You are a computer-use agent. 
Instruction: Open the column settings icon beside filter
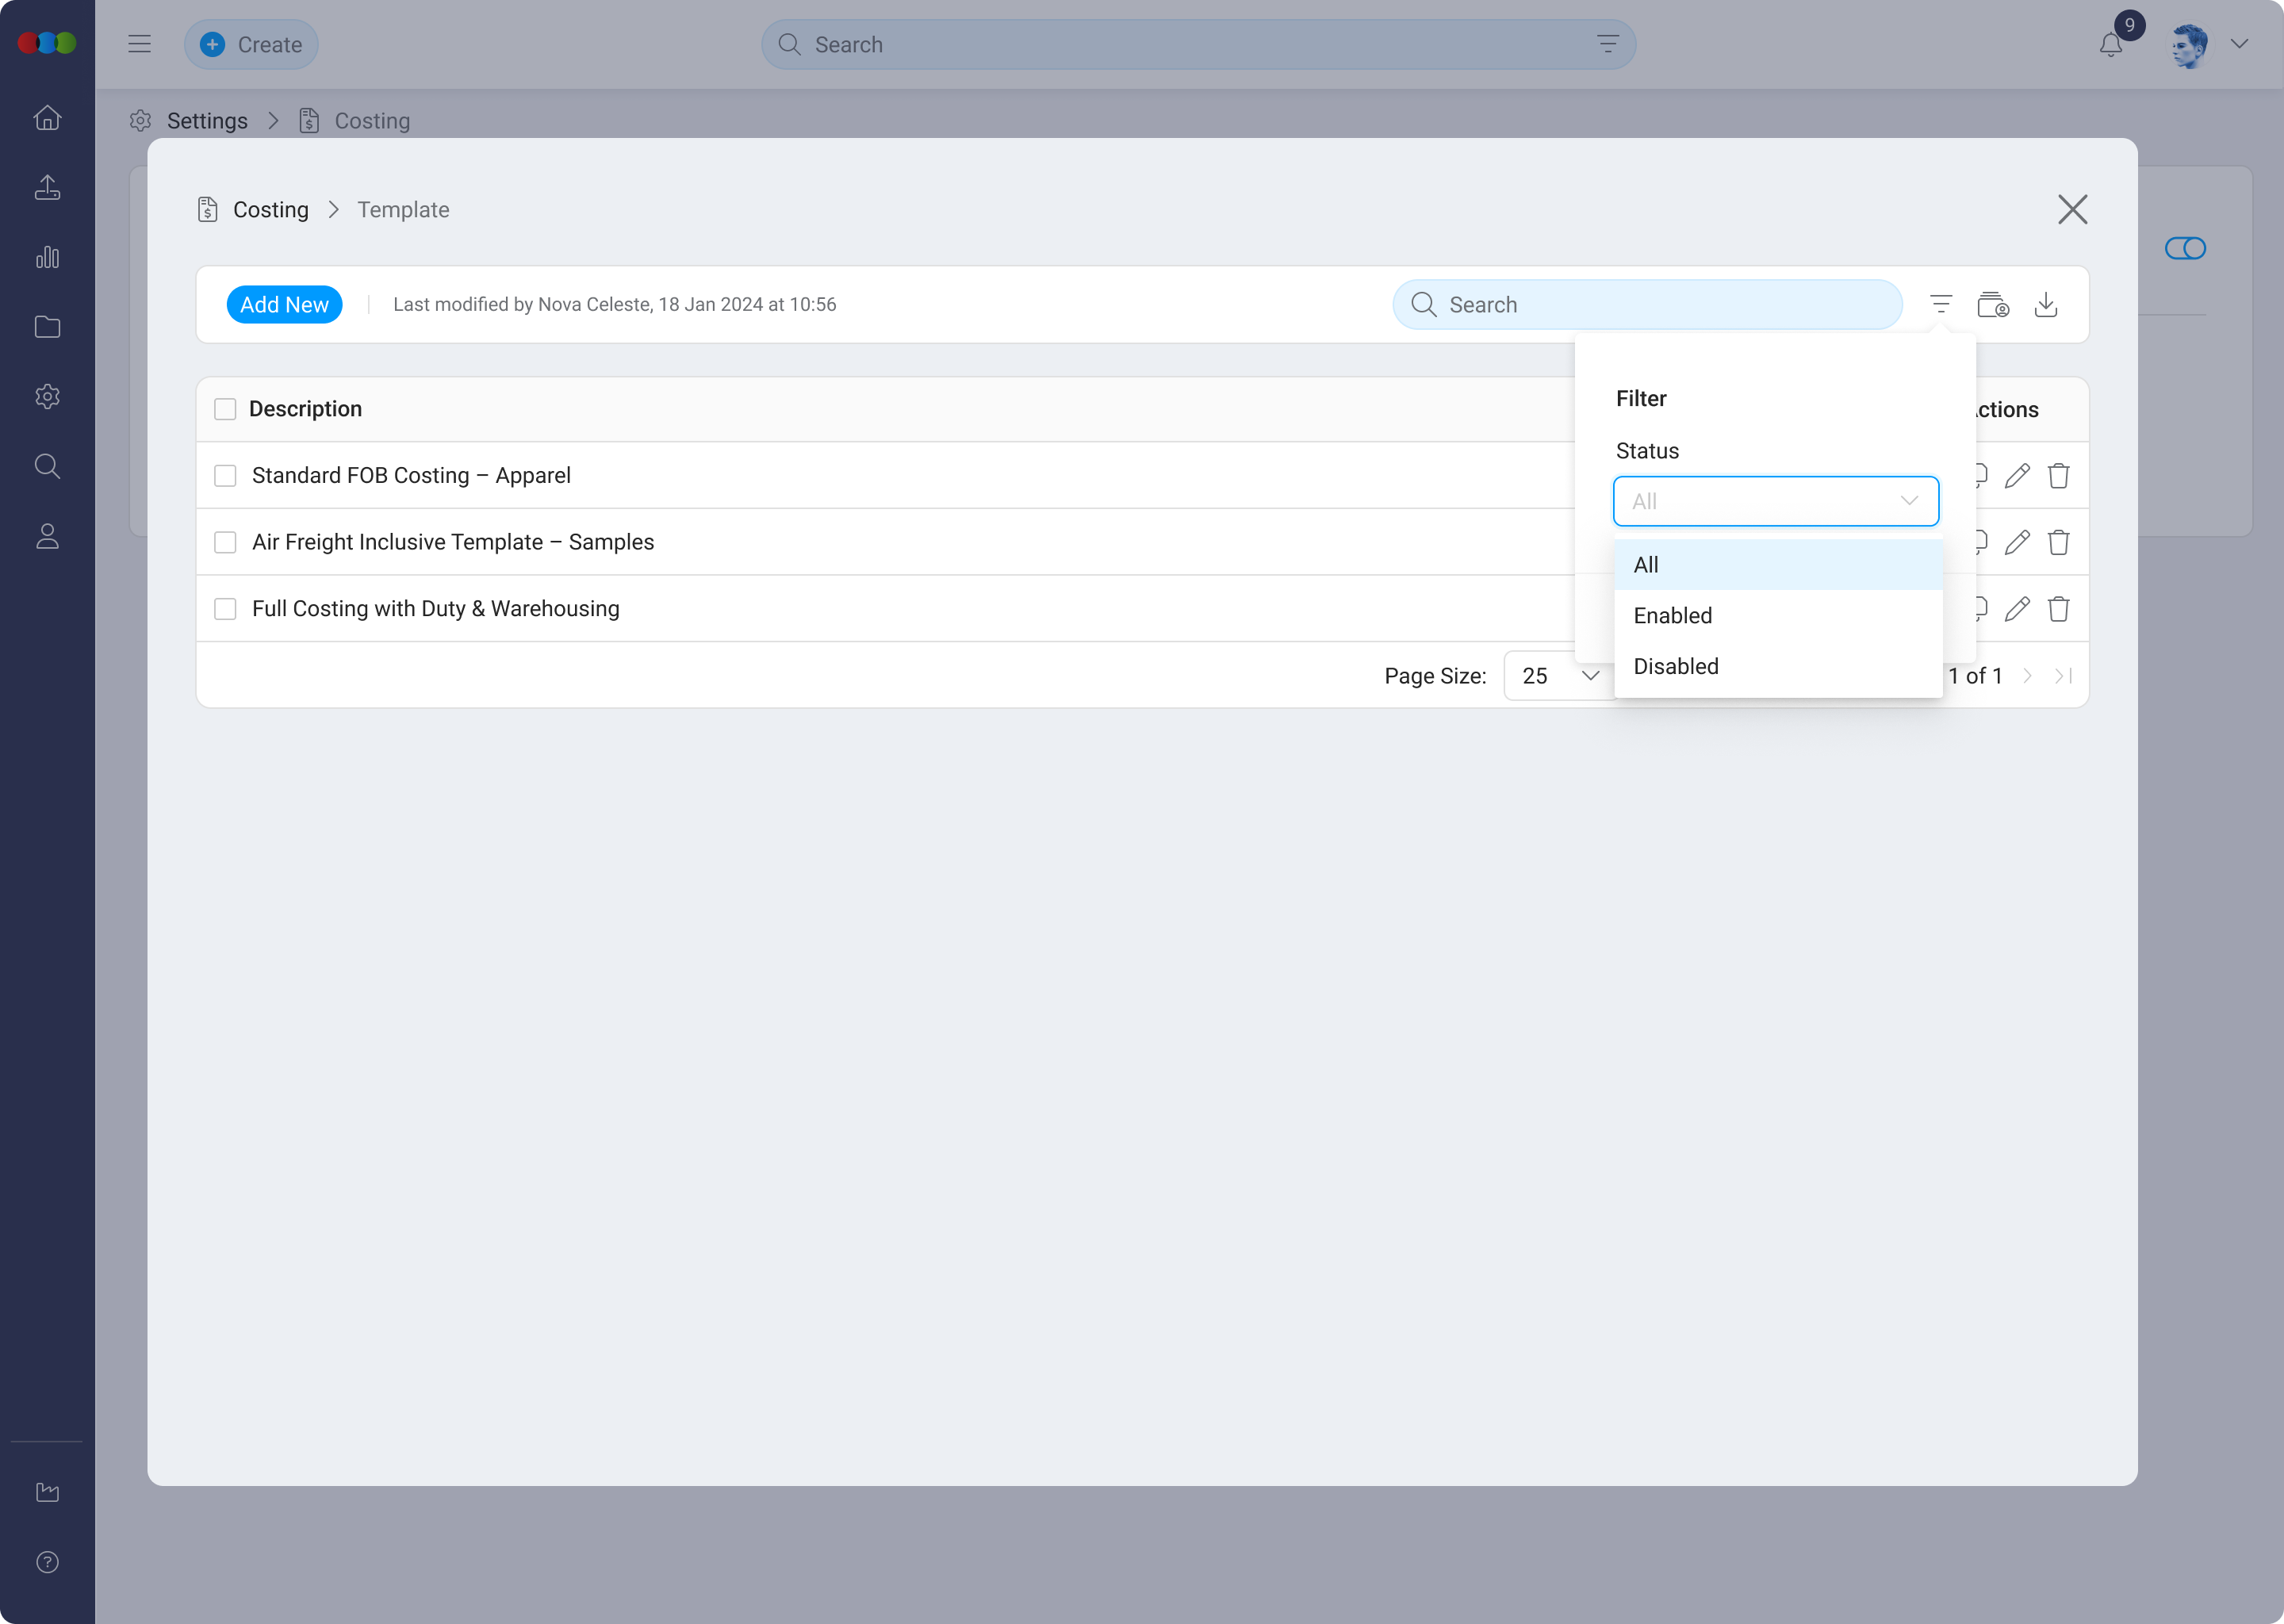tap(1992, 304)
